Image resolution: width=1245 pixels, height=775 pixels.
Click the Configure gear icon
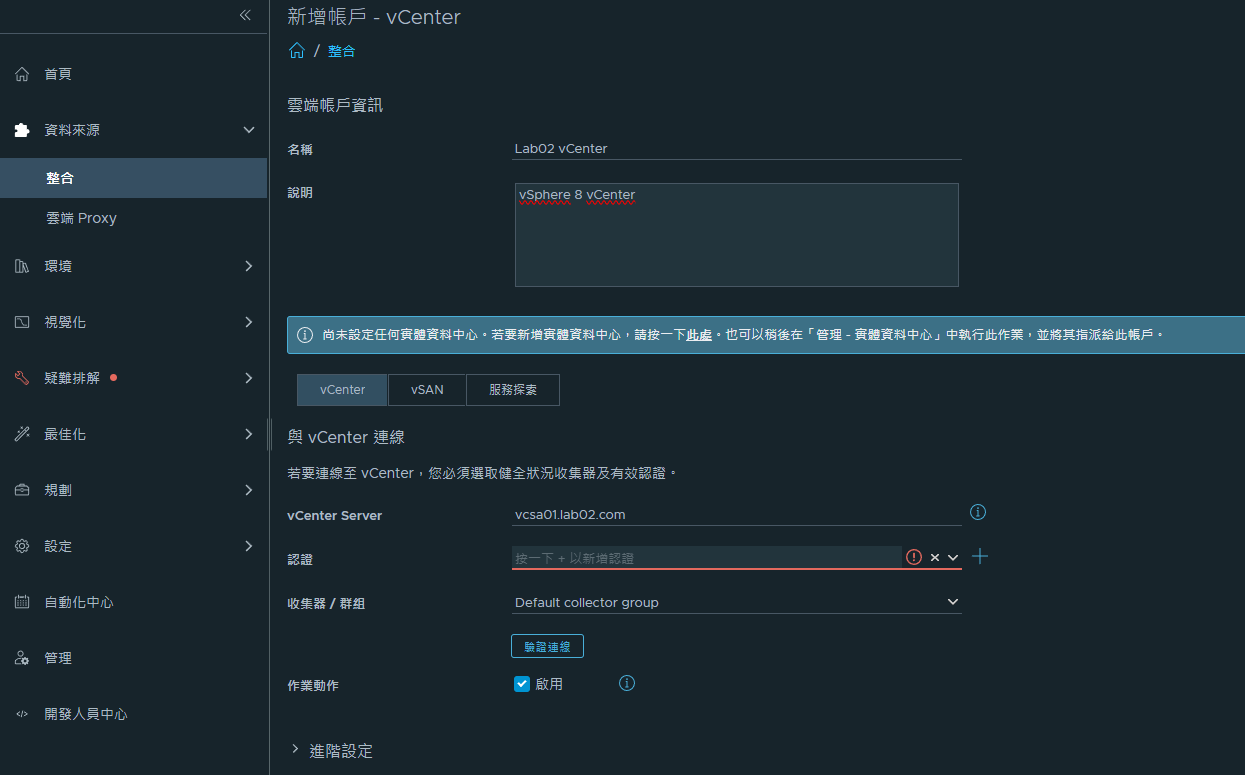(x=22, y=546)
